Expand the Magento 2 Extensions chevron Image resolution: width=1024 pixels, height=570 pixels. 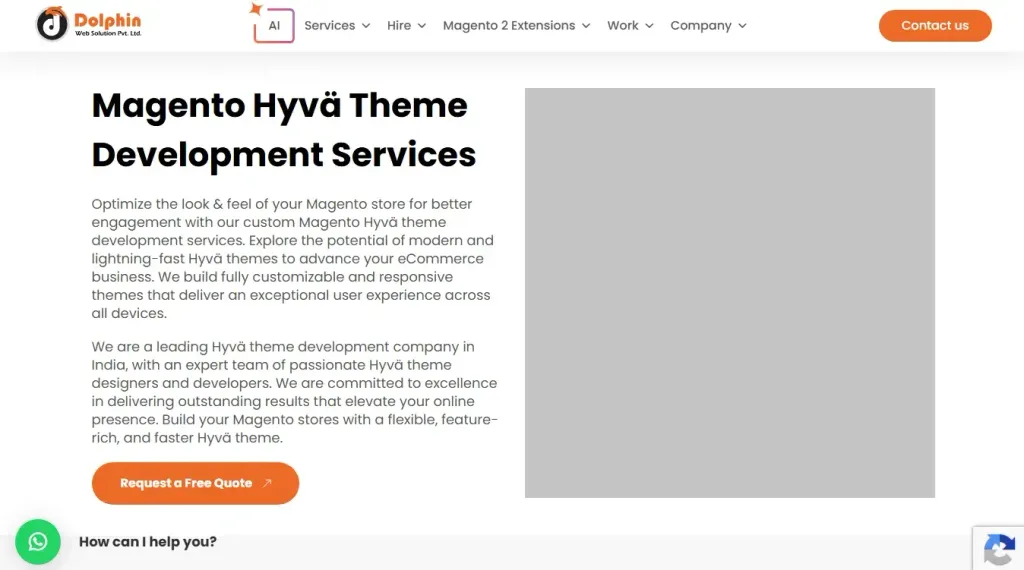pos(586,26)
